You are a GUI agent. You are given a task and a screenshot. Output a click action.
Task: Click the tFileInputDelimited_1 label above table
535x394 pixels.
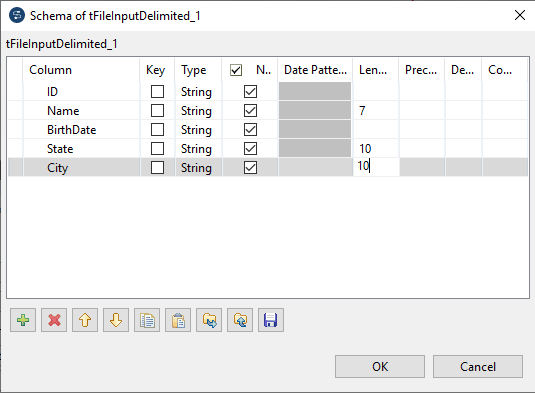point(61,44)
